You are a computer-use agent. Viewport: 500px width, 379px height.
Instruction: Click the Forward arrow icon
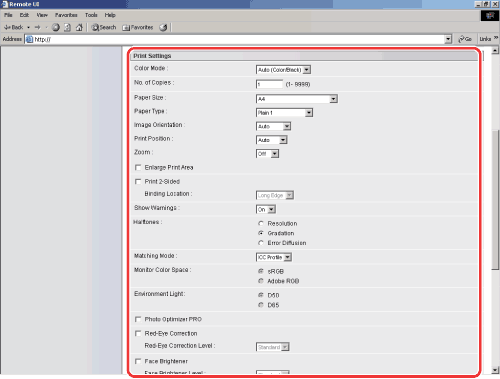click(x=37, y=27)
